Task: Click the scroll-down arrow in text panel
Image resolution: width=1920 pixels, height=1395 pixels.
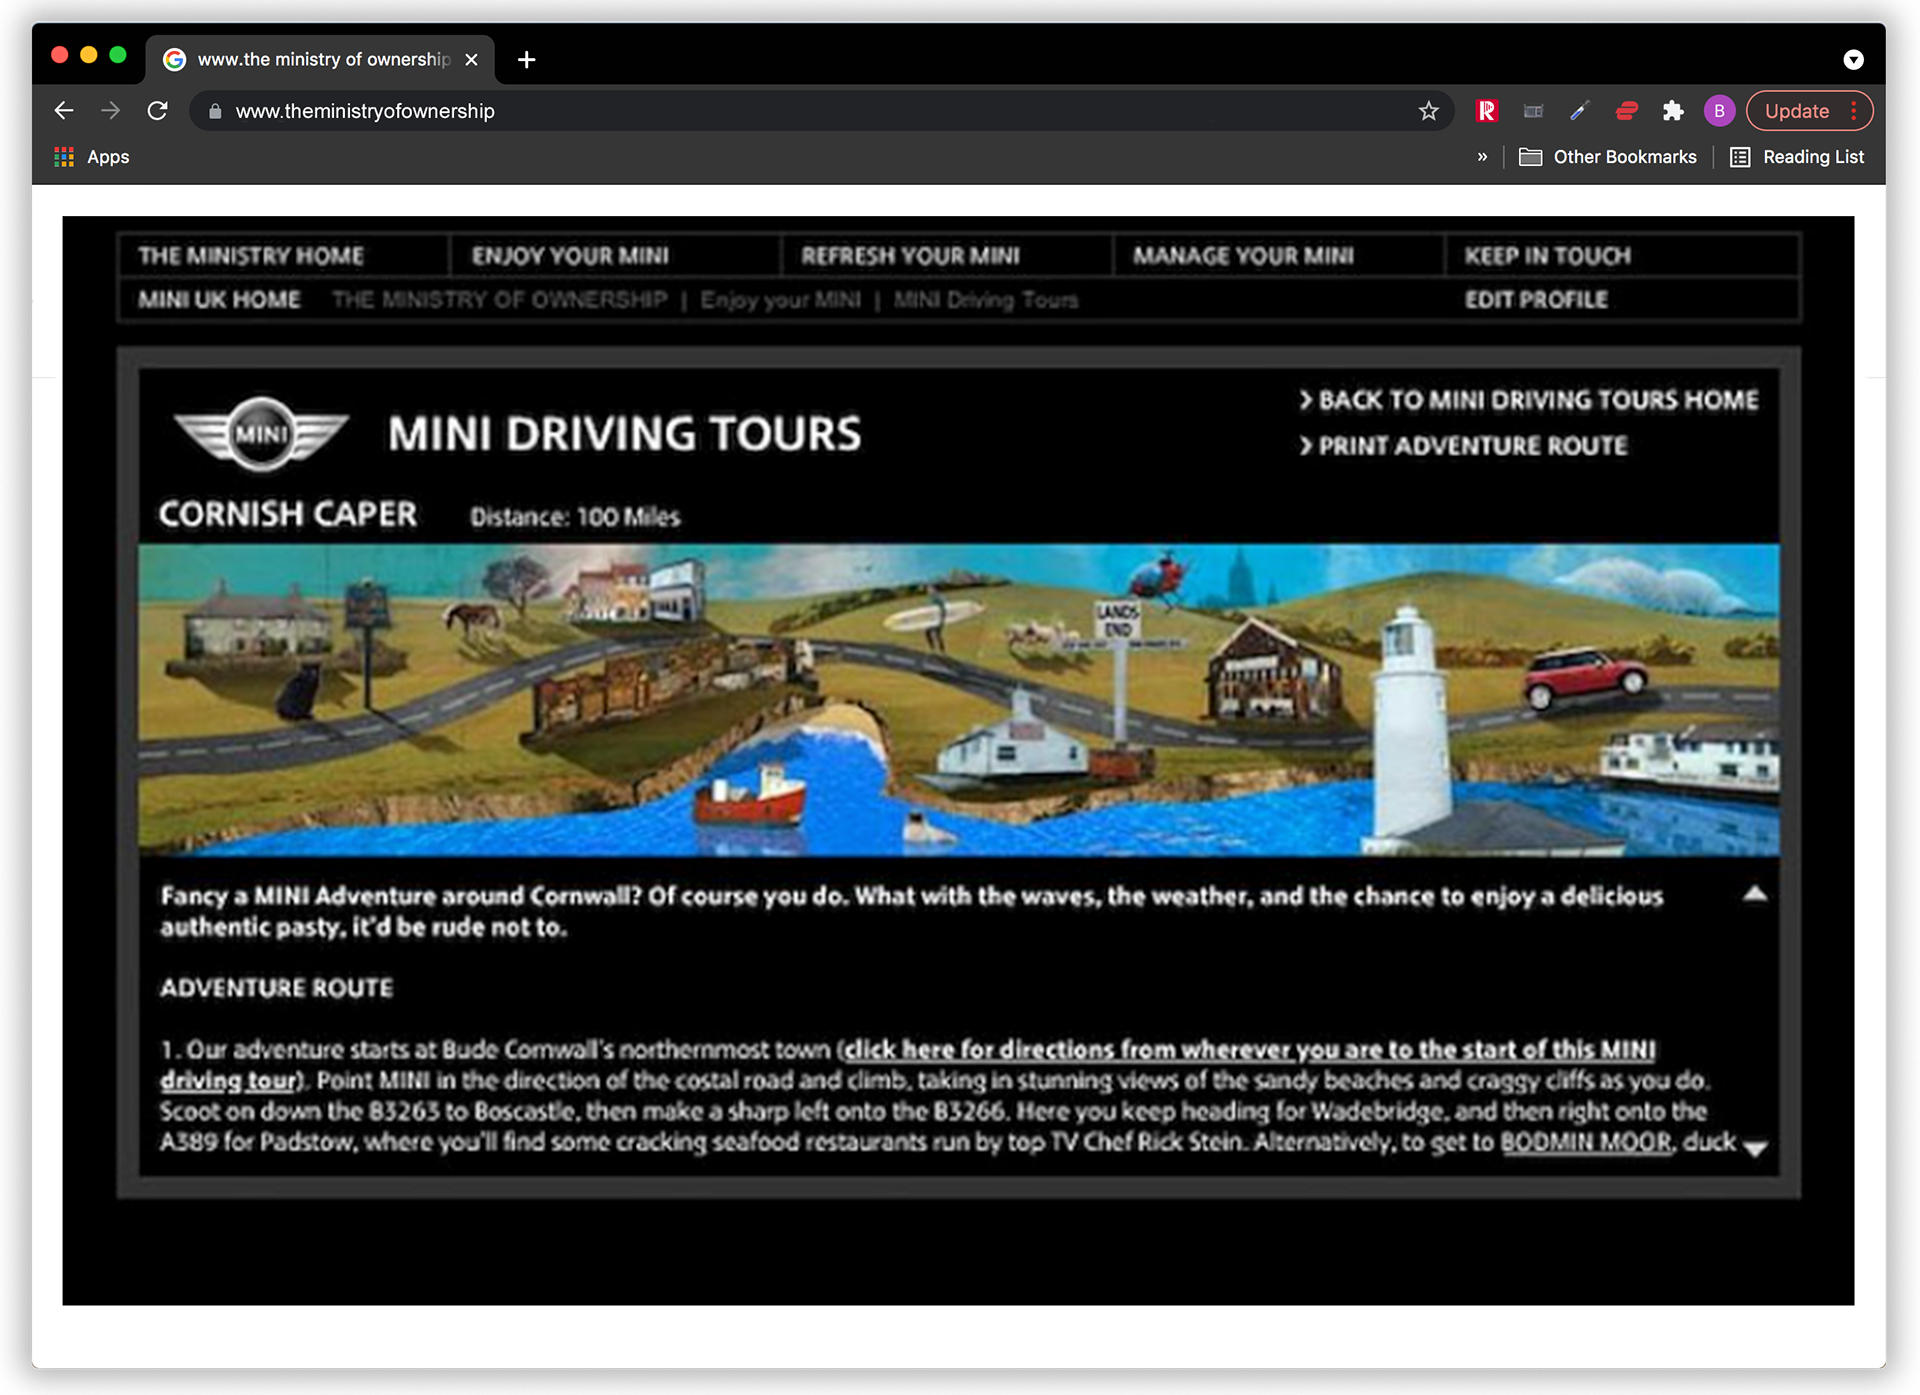Action: (1755, 1149)
